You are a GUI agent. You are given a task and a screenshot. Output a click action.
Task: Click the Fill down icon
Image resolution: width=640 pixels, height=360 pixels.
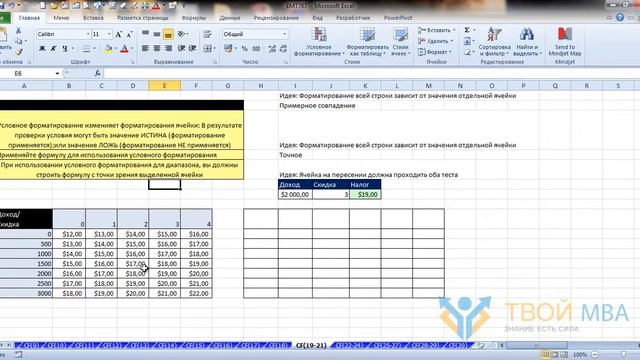click(467, 41)
